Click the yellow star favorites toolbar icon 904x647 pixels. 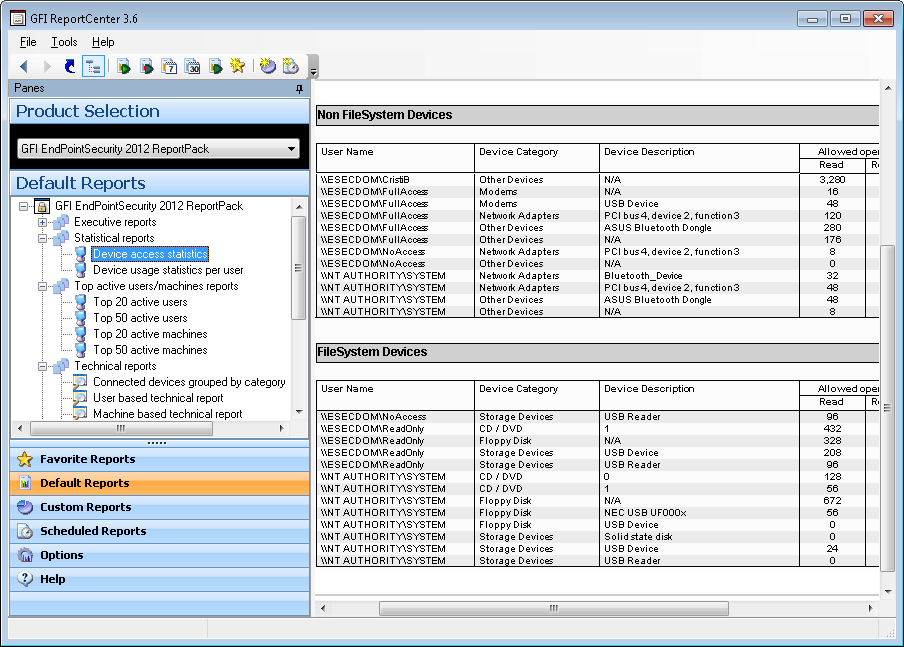coord(237,66)
